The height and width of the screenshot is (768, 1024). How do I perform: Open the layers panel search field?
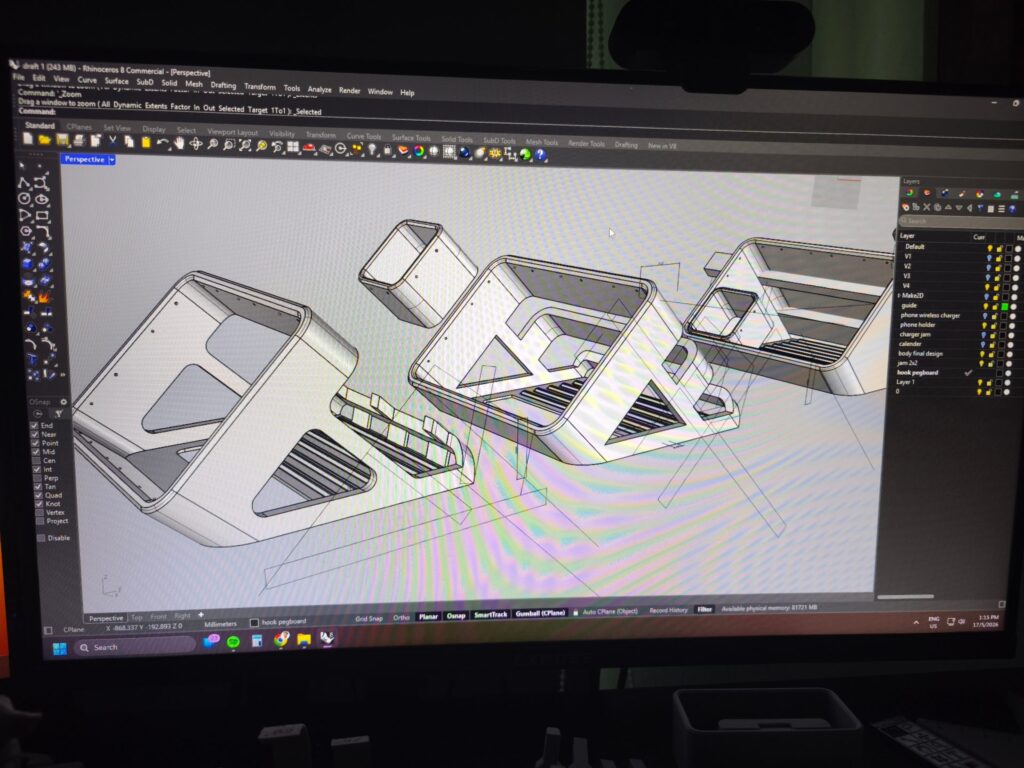click(x=960, y=221)
